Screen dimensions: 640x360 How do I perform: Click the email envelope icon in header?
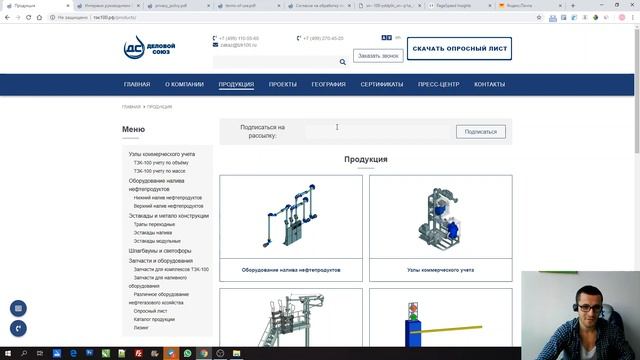click(x=215, y=45)
